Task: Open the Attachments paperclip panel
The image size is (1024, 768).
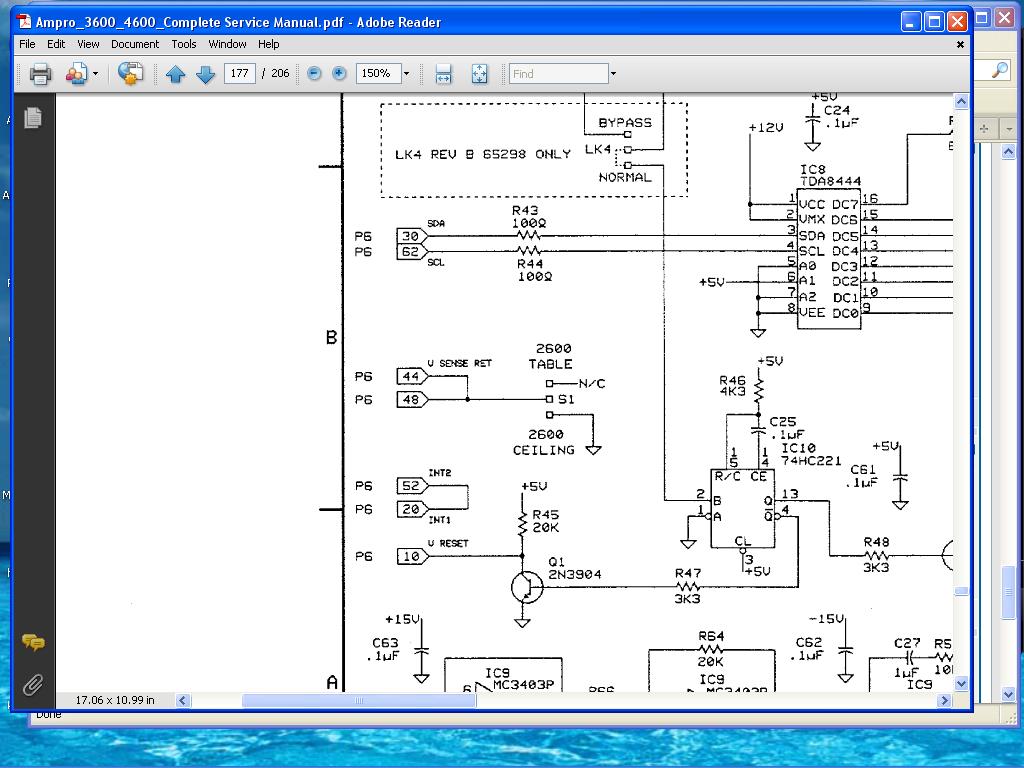Action: (x=33, y=685)
